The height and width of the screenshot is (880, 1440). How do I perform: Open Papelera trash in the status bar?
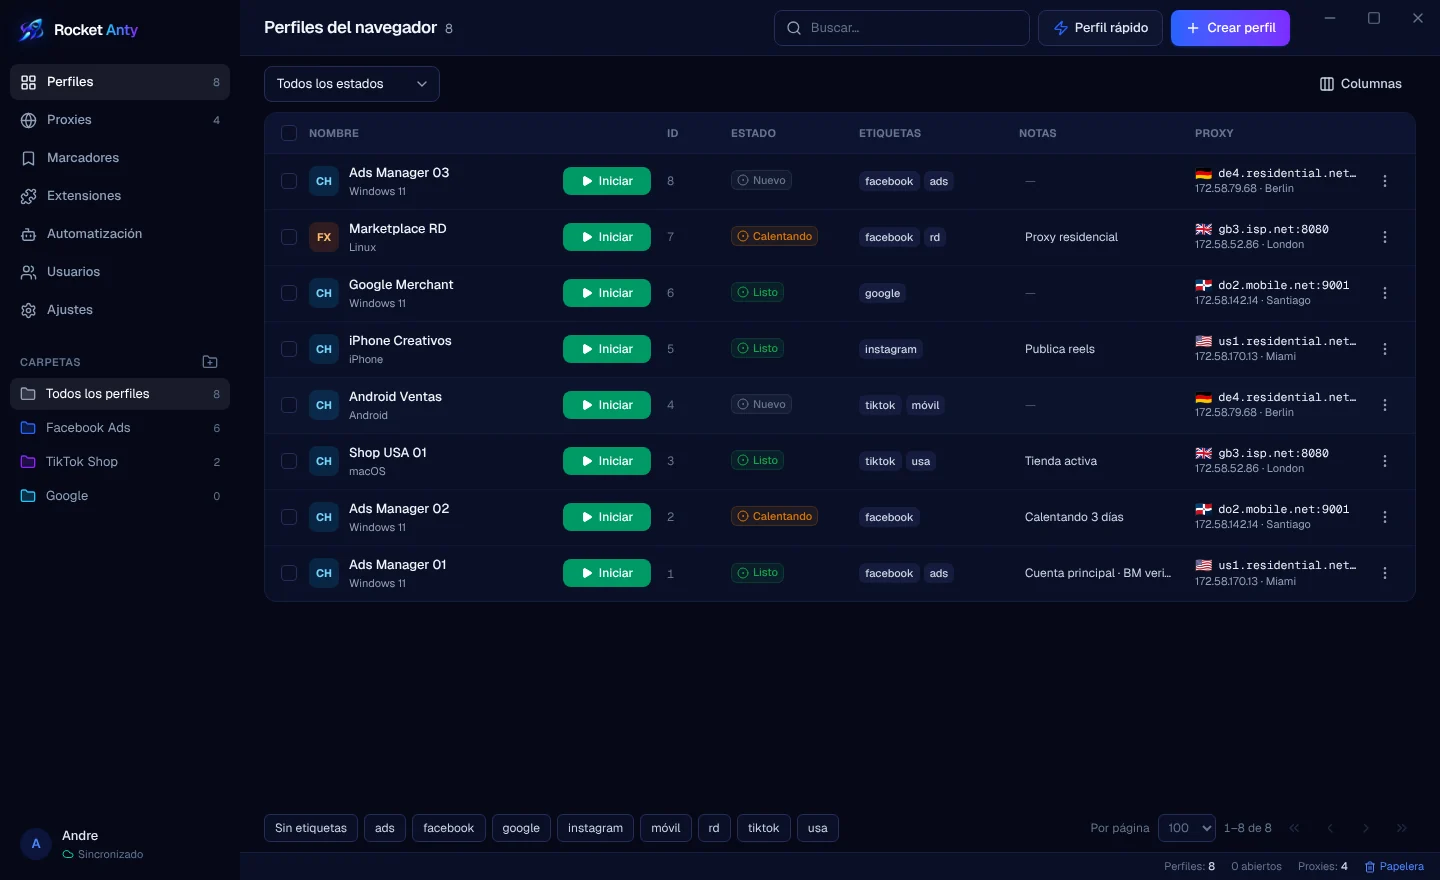pos(1394,866)
